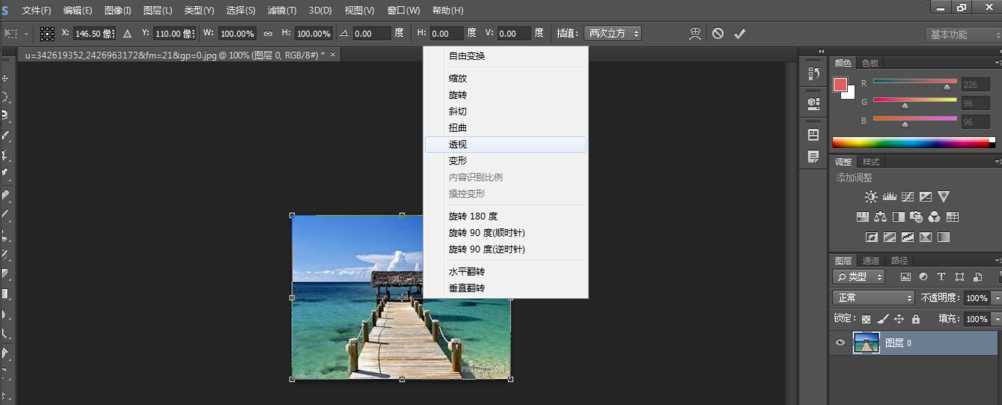The width and height of the screenshot is (1002, 405).
Task: Open the 正常 blend mode dropdown
Action: [x=874, y=298]
